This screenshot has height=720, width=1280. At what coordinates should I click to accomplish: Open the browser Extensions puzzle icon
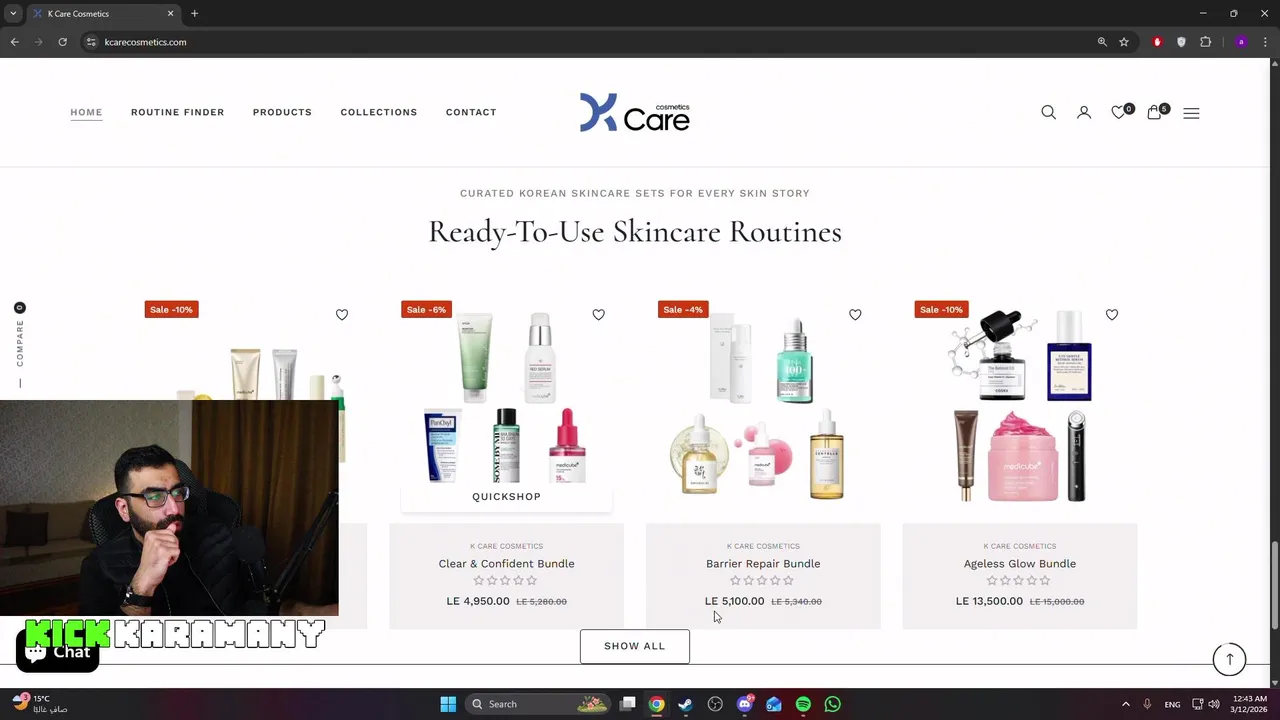pyautogui.click(x=1205, y=42)
